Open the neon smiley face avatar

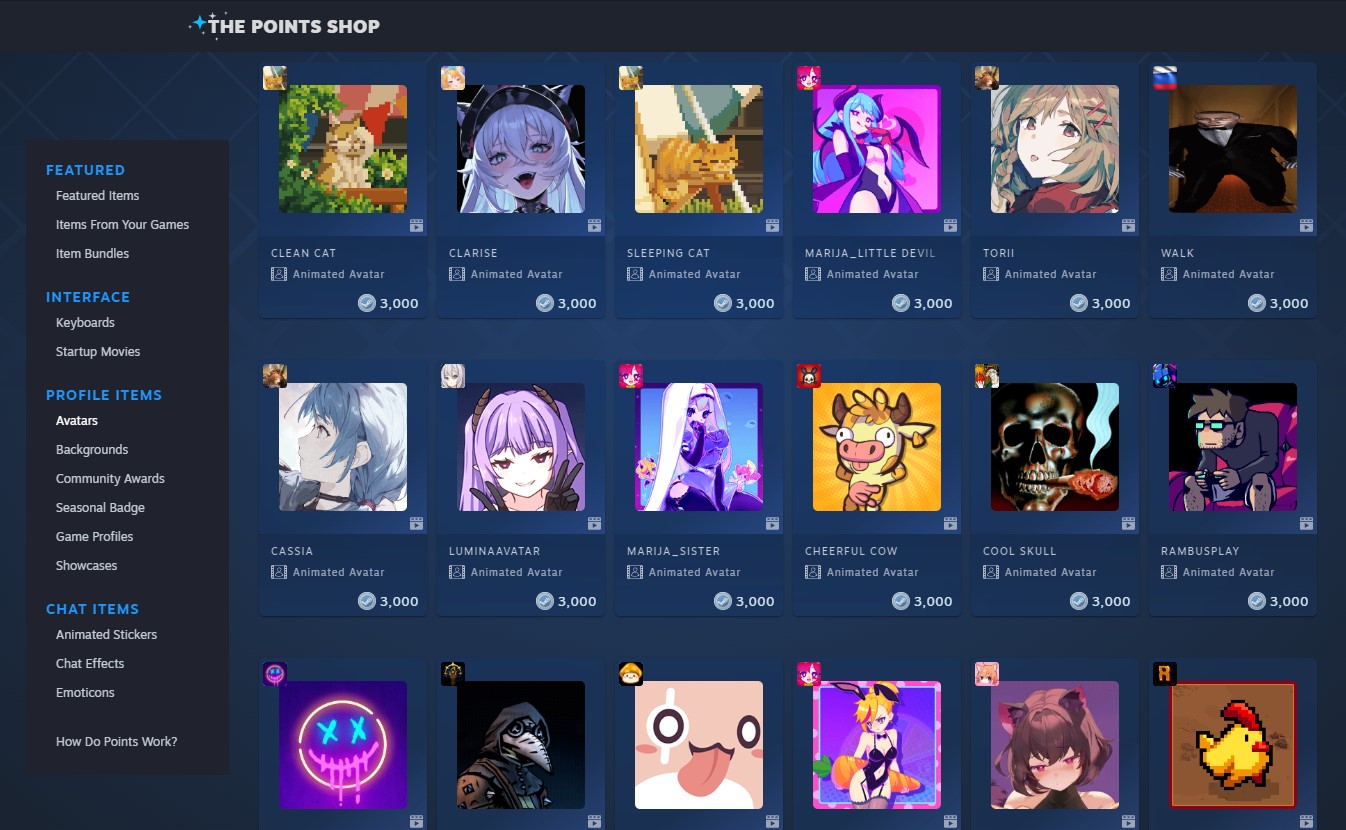tap(343, 745)
